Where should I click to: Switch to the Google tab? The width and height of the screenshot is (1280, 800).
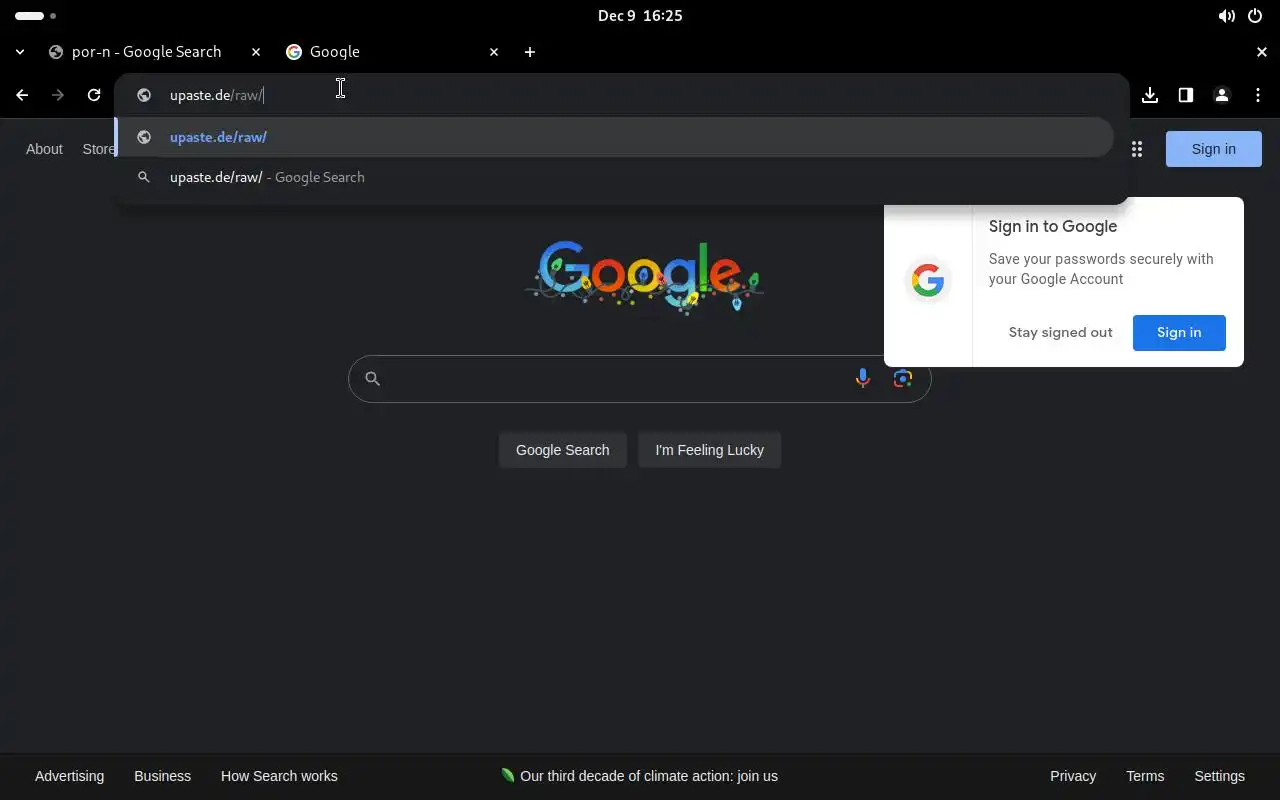click(393, 52)
